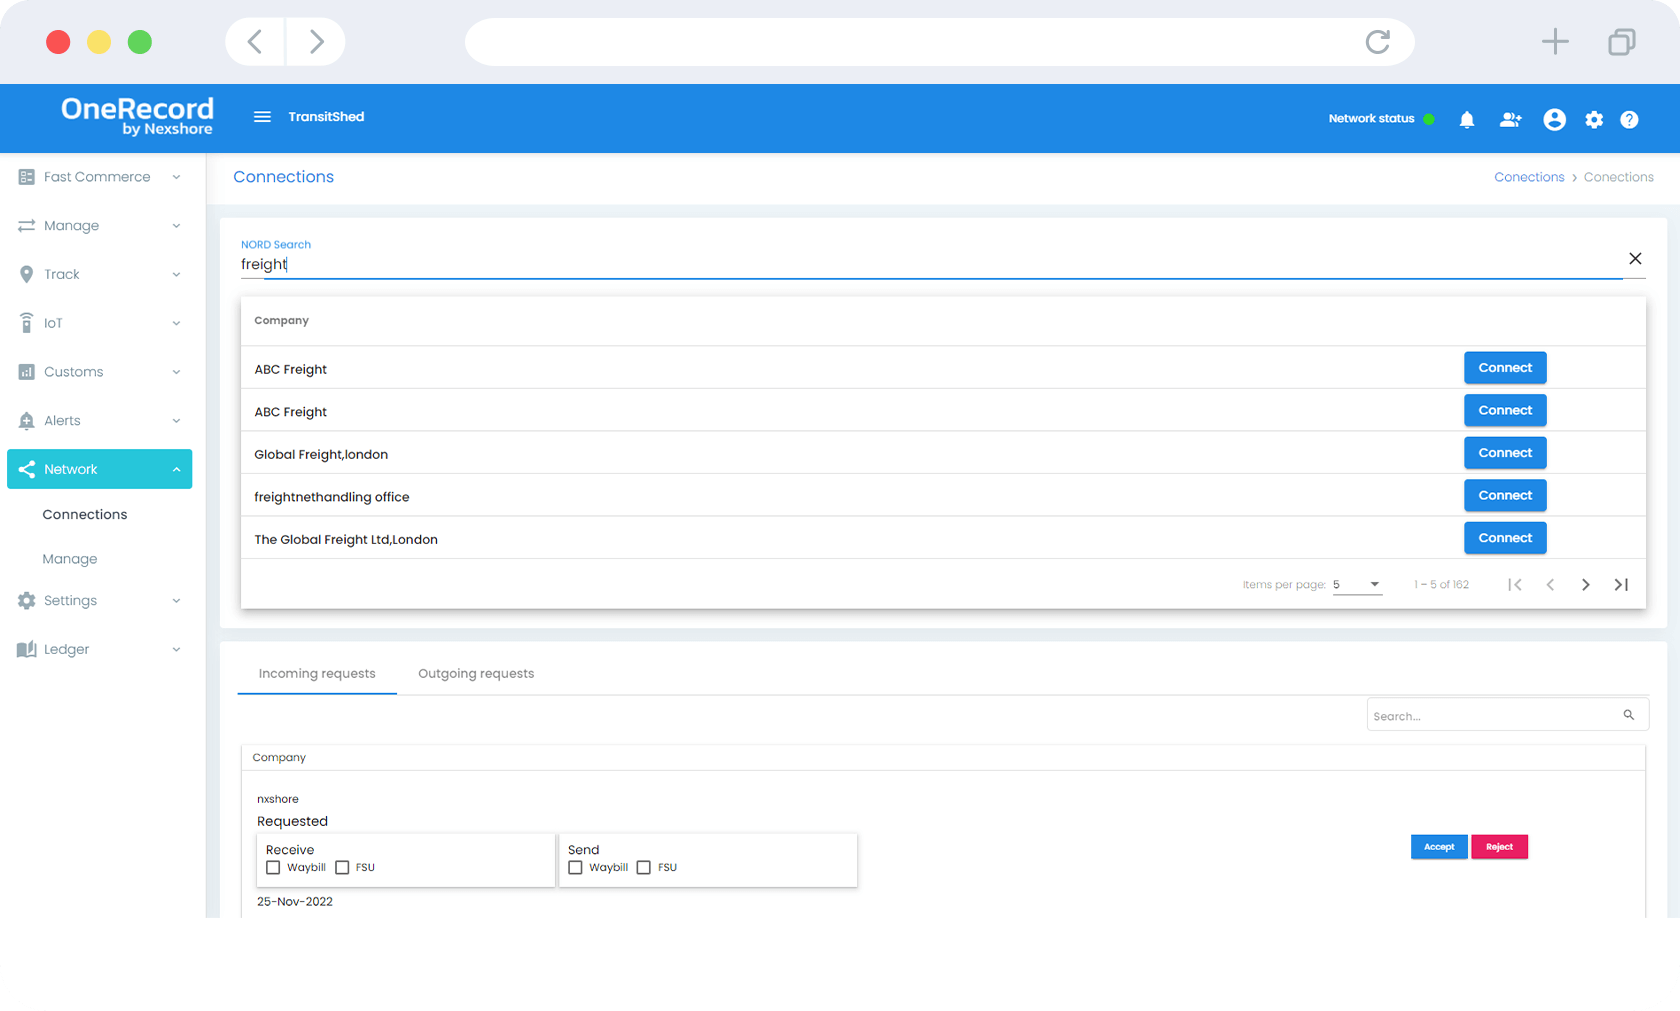Click the OneRecord by Nexshore logo

pyautogui.click(x=137, y=117)
